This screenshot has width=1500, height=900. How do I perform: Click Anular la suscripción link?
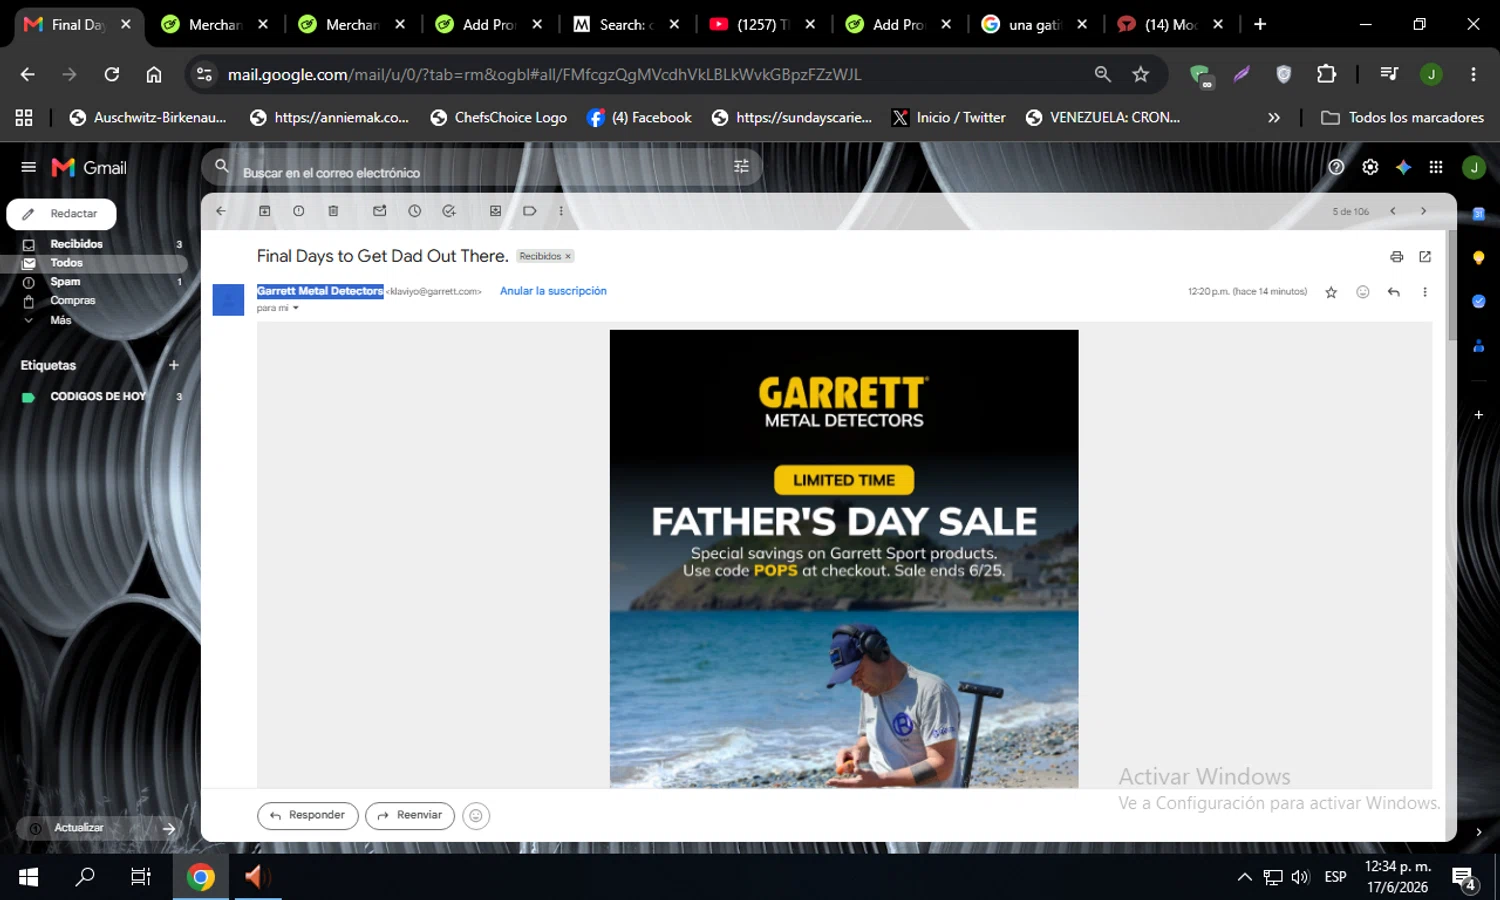553,291
